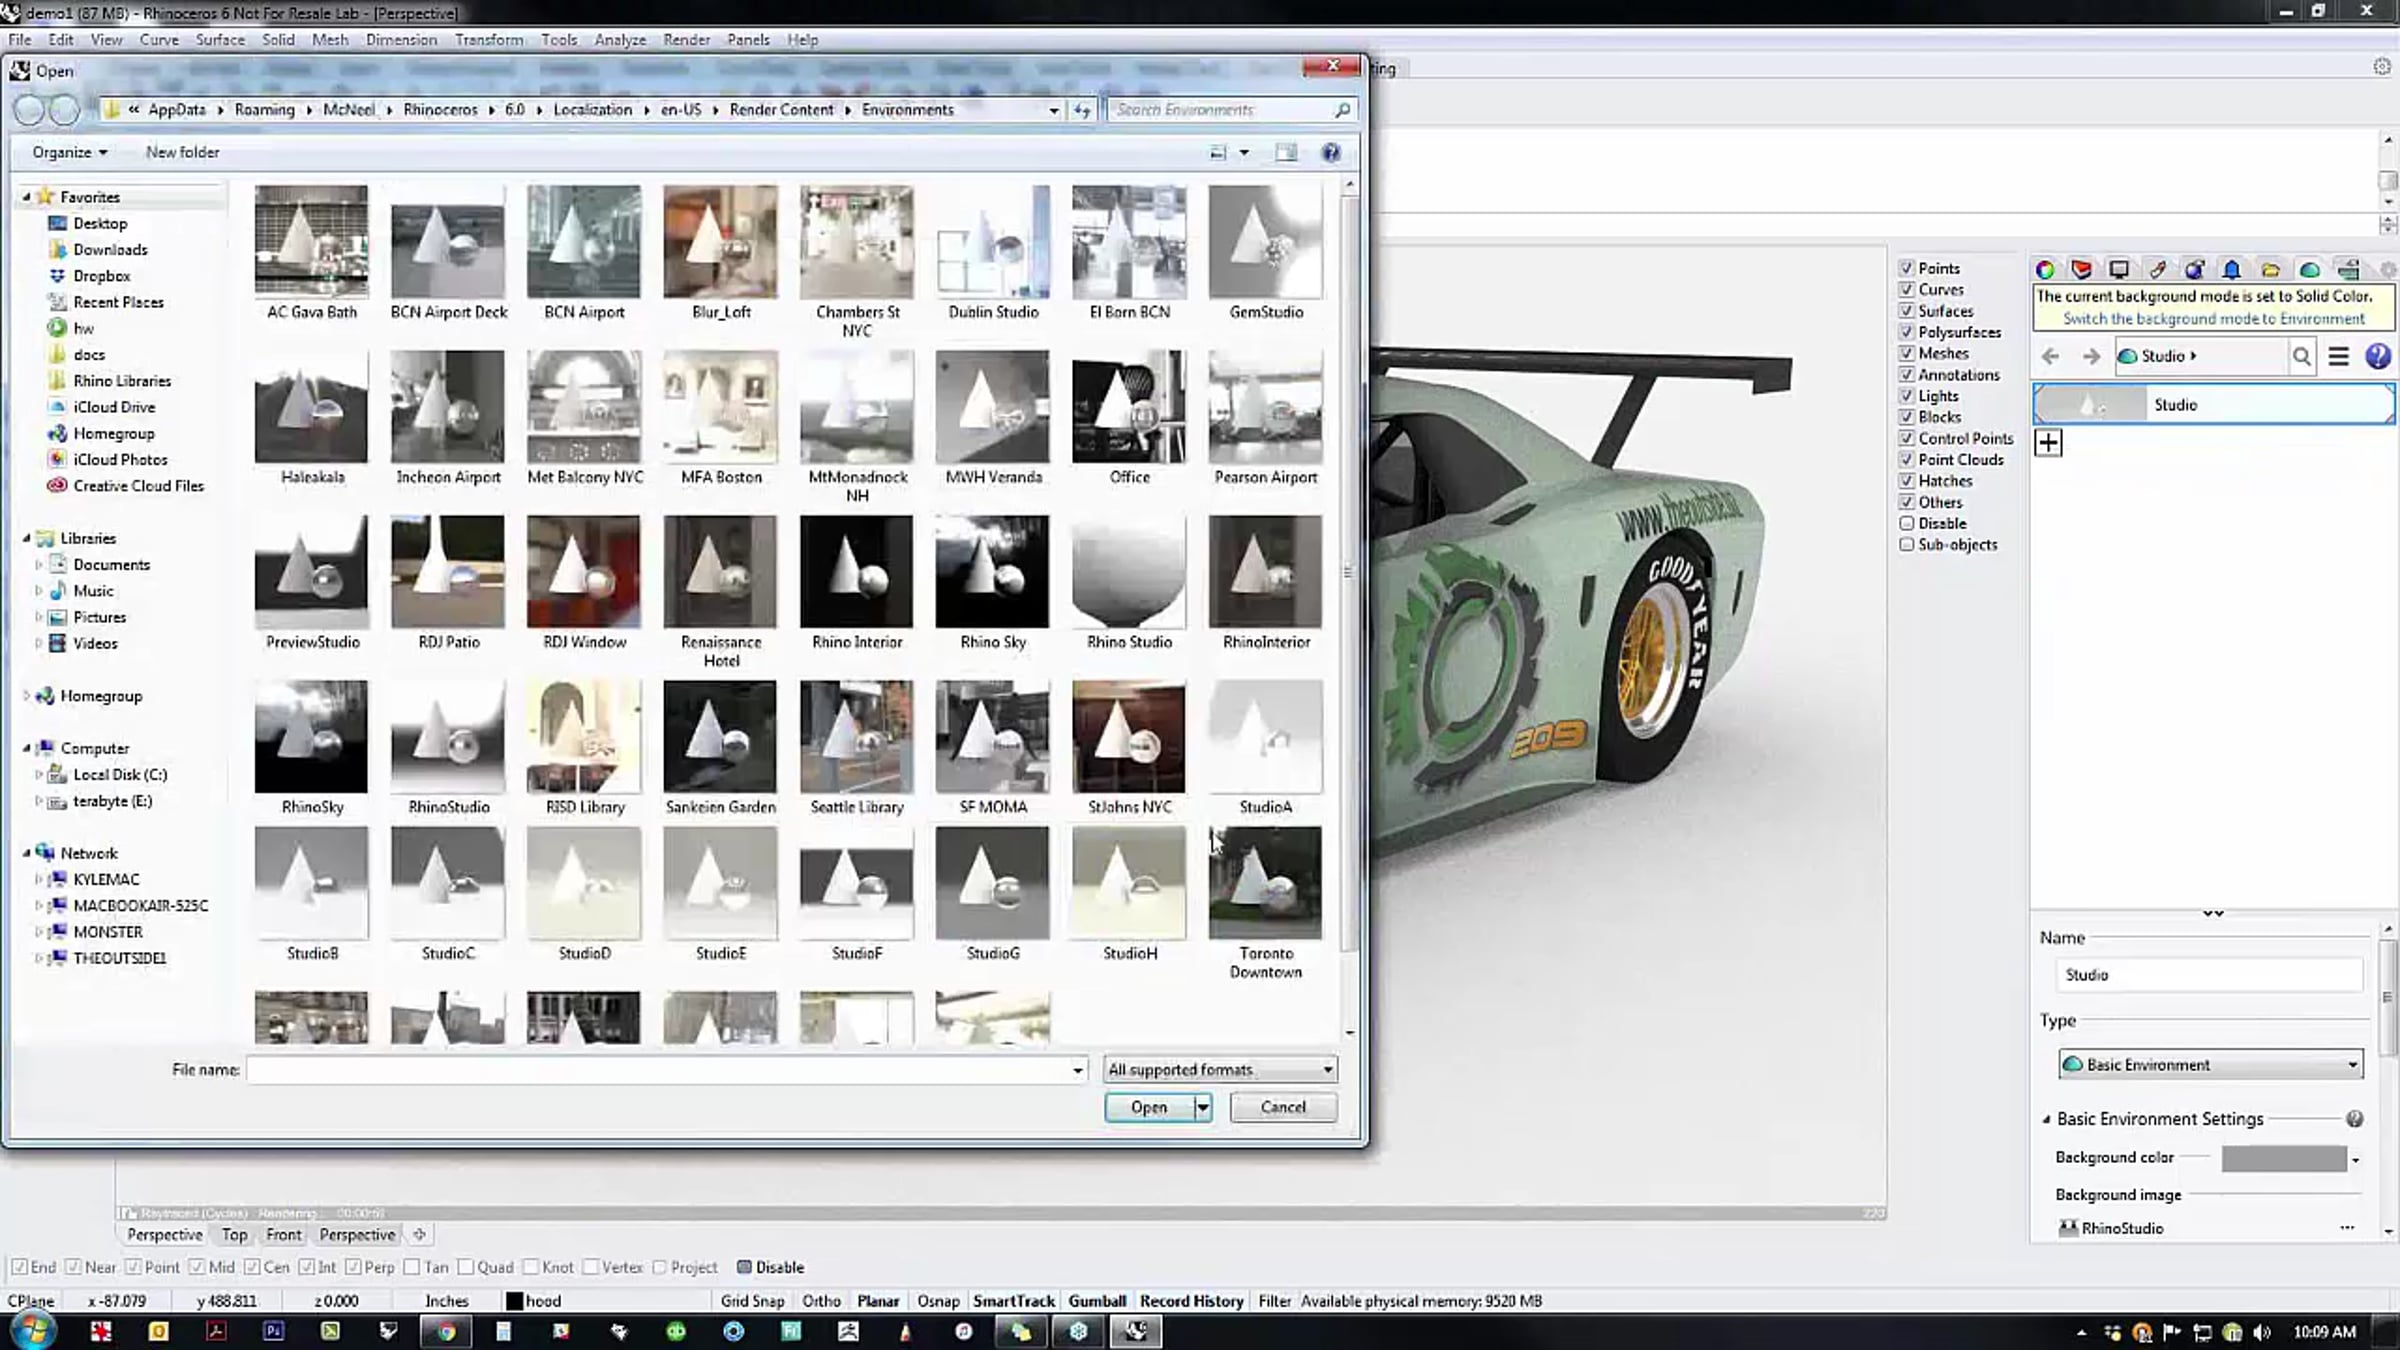Click the blue help icon in Environments panel
Viewport: 2400px width, 1350px height.
pos(2377,356)
